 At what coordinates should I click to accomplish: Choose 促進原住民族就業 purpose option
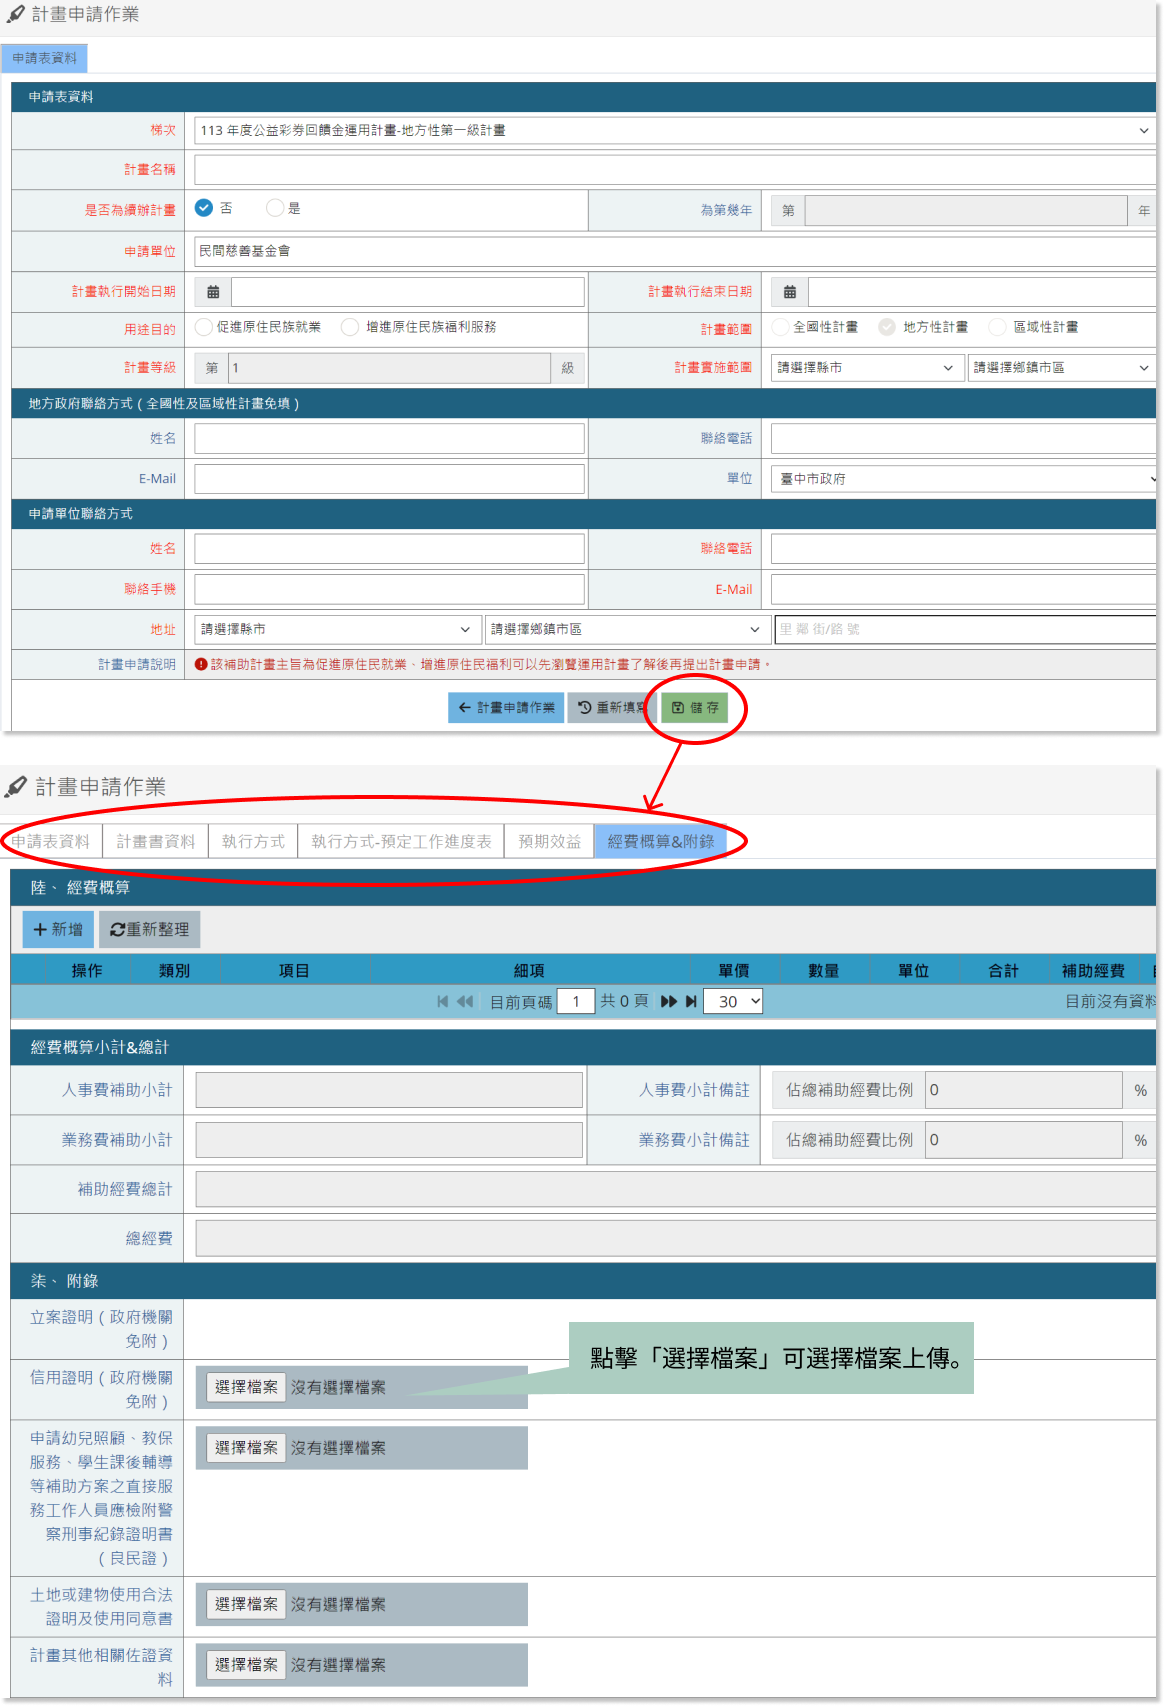coord(204,327)
